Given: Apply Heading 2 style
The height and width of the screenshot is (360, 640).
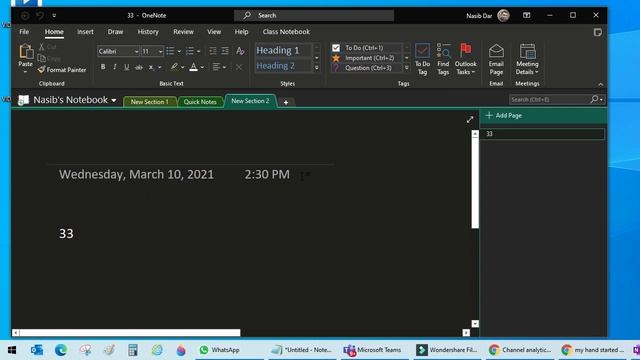Looking at the screenshot, I should (x=284, y=66).
